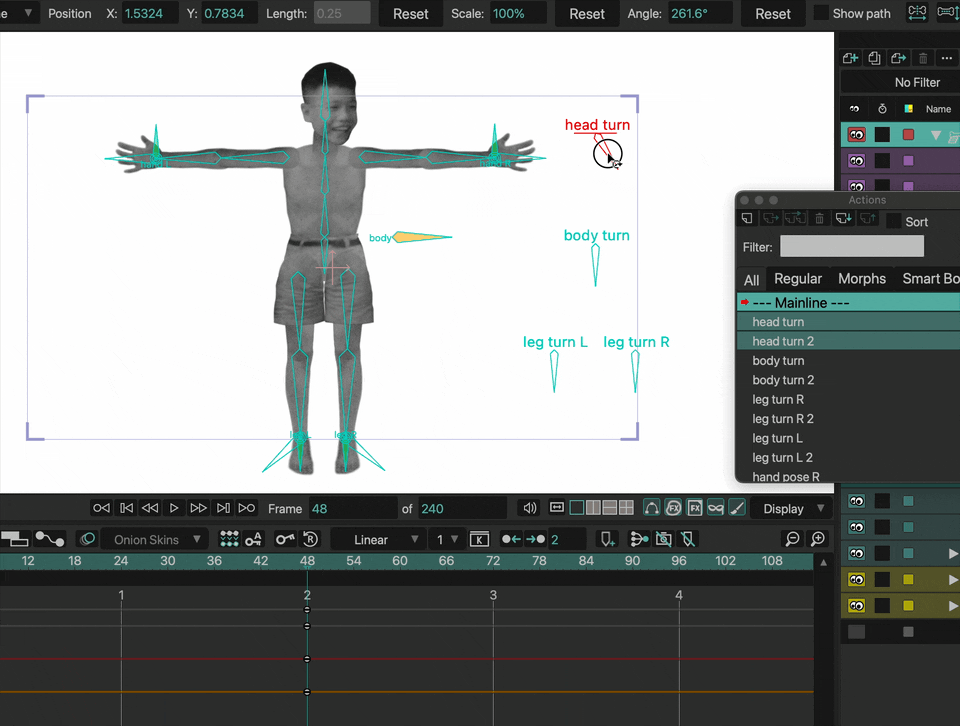Click the add marker icon in timeline toolbar
The image size is (960, 726).
coord(607,539)
